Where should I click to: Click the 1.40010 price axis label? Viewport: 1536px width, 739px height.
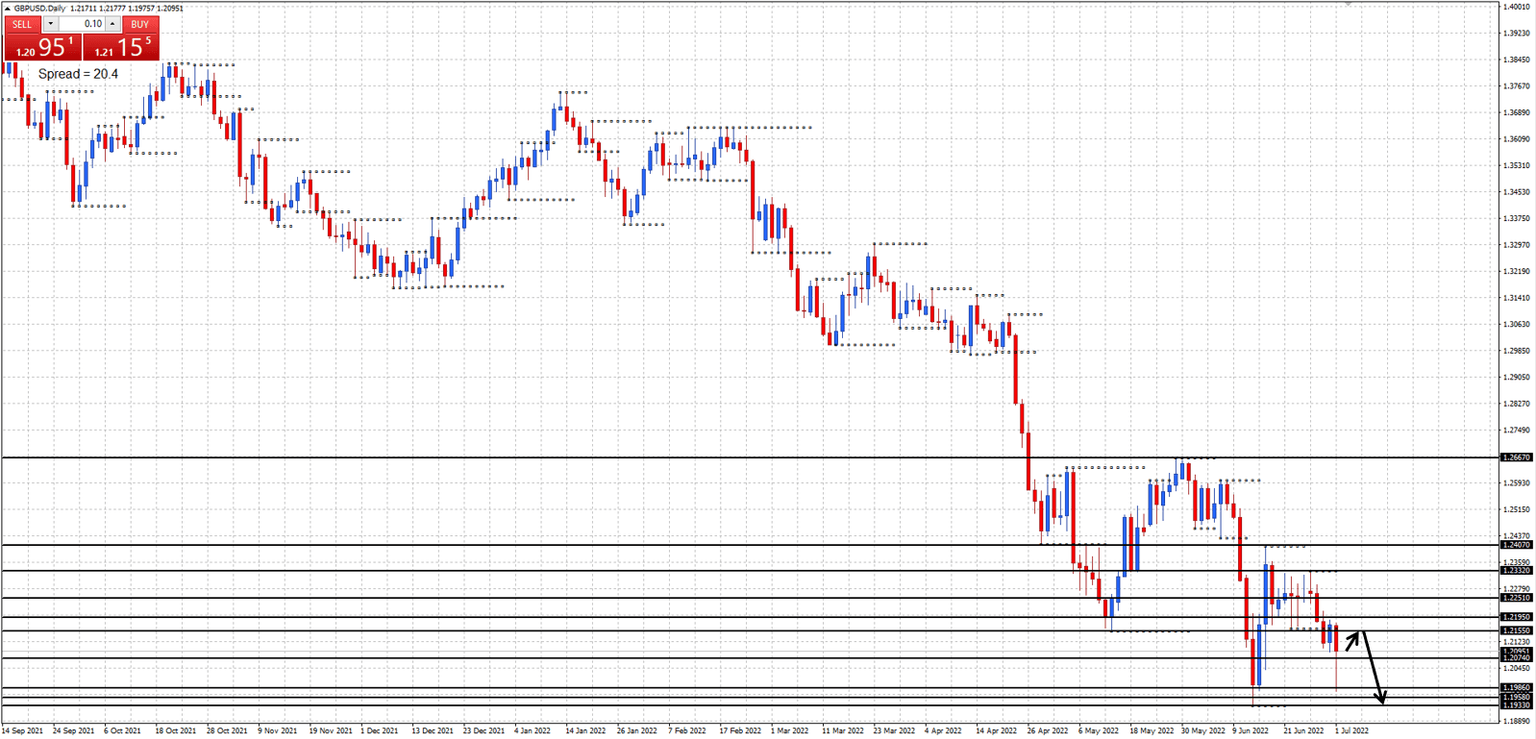[1518, 6]
